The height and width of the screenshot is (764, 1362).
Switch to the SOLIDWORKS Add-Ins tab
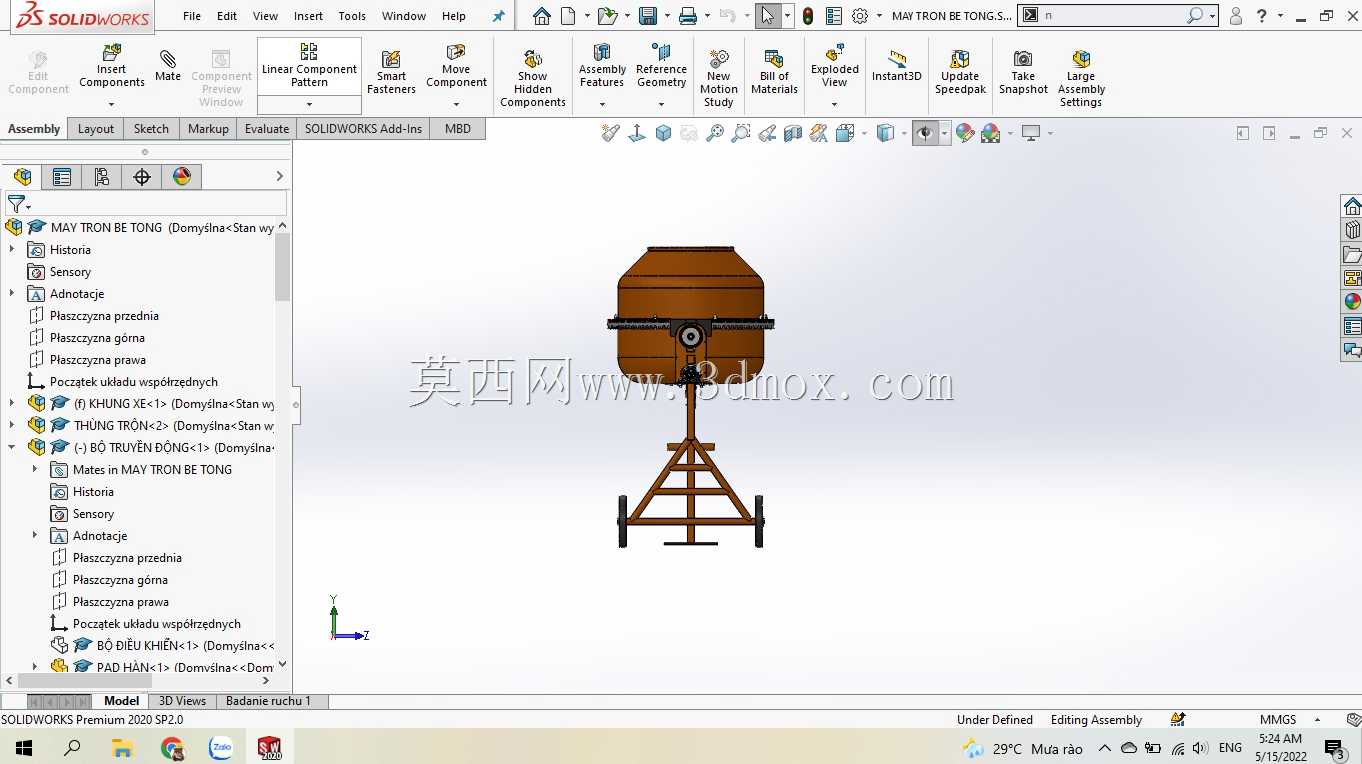click(363, 129)
